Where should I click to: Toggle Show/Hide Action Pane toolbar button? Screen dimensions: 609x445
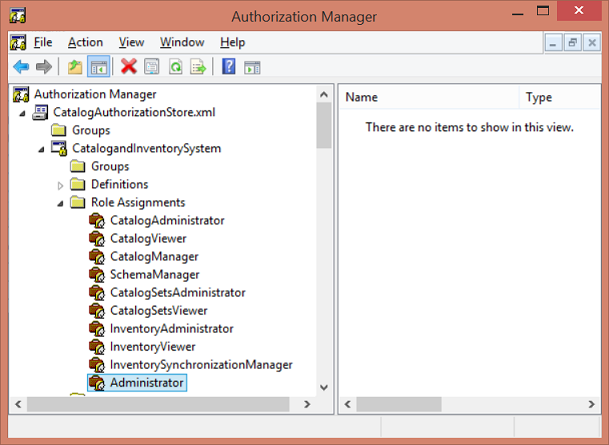click(252, 67)
